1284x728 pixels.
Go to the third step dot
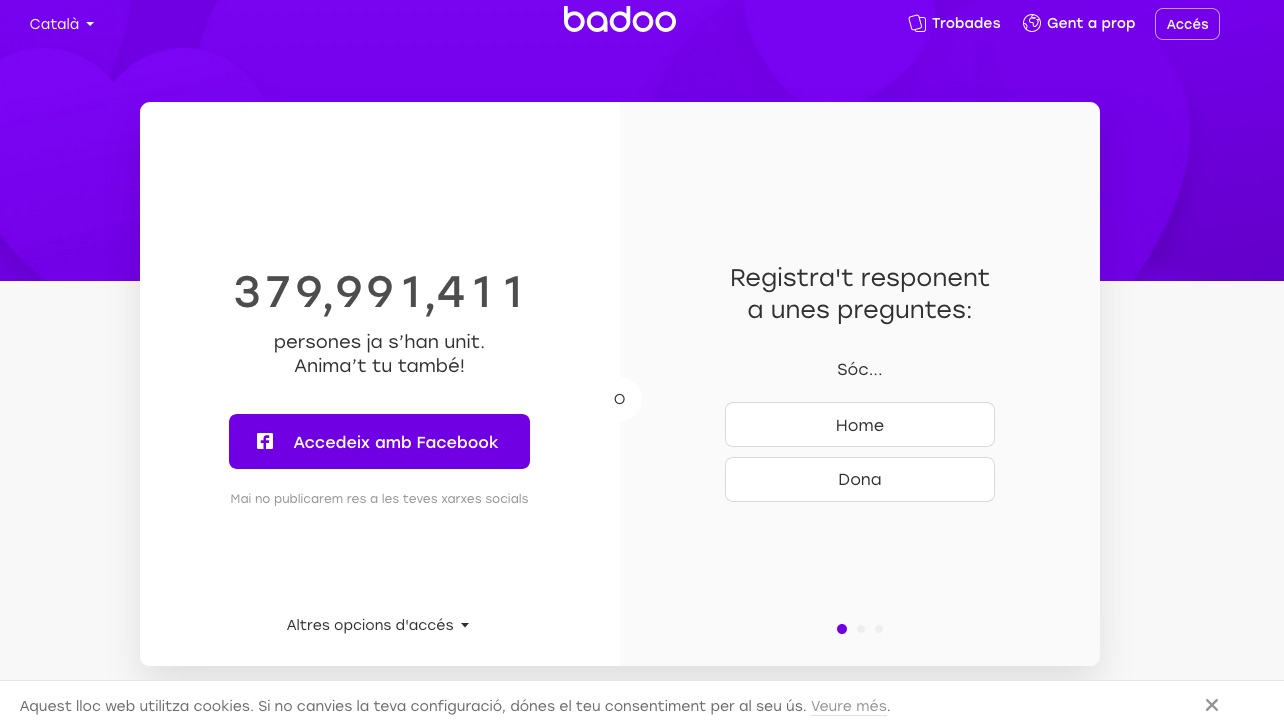click(x=879, y=629)
